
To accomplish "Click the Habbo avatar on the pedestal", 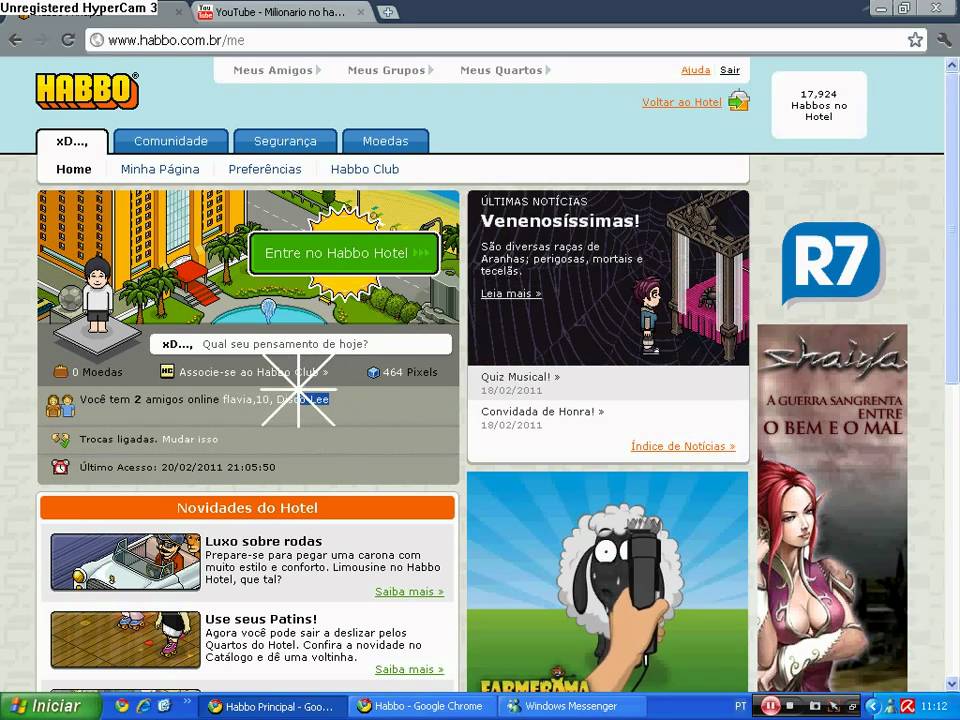I will pyautogui.click(x=97, y=295).
